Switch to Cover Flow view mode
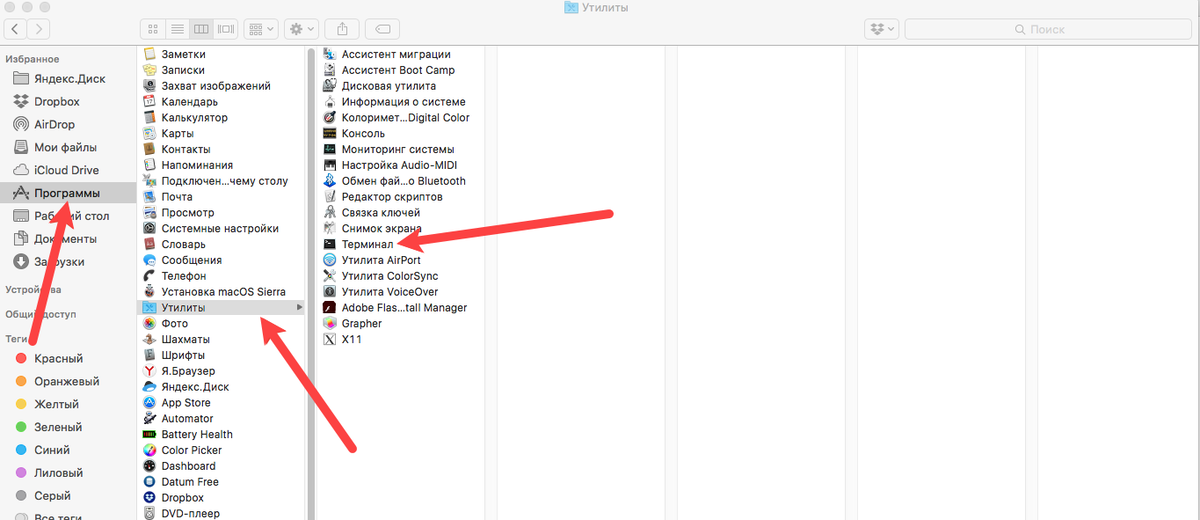The width and height of the screenshot is (1200, 520). tap(226, 30)
